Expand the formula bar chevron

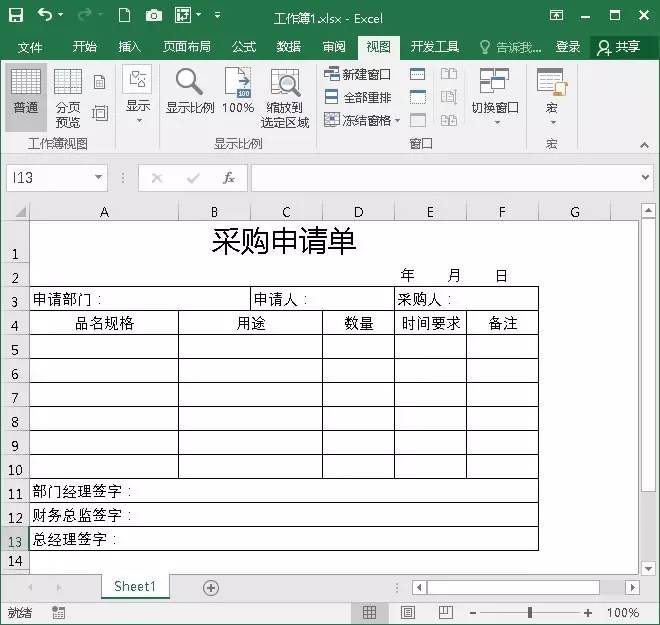(x=645, y=178)
